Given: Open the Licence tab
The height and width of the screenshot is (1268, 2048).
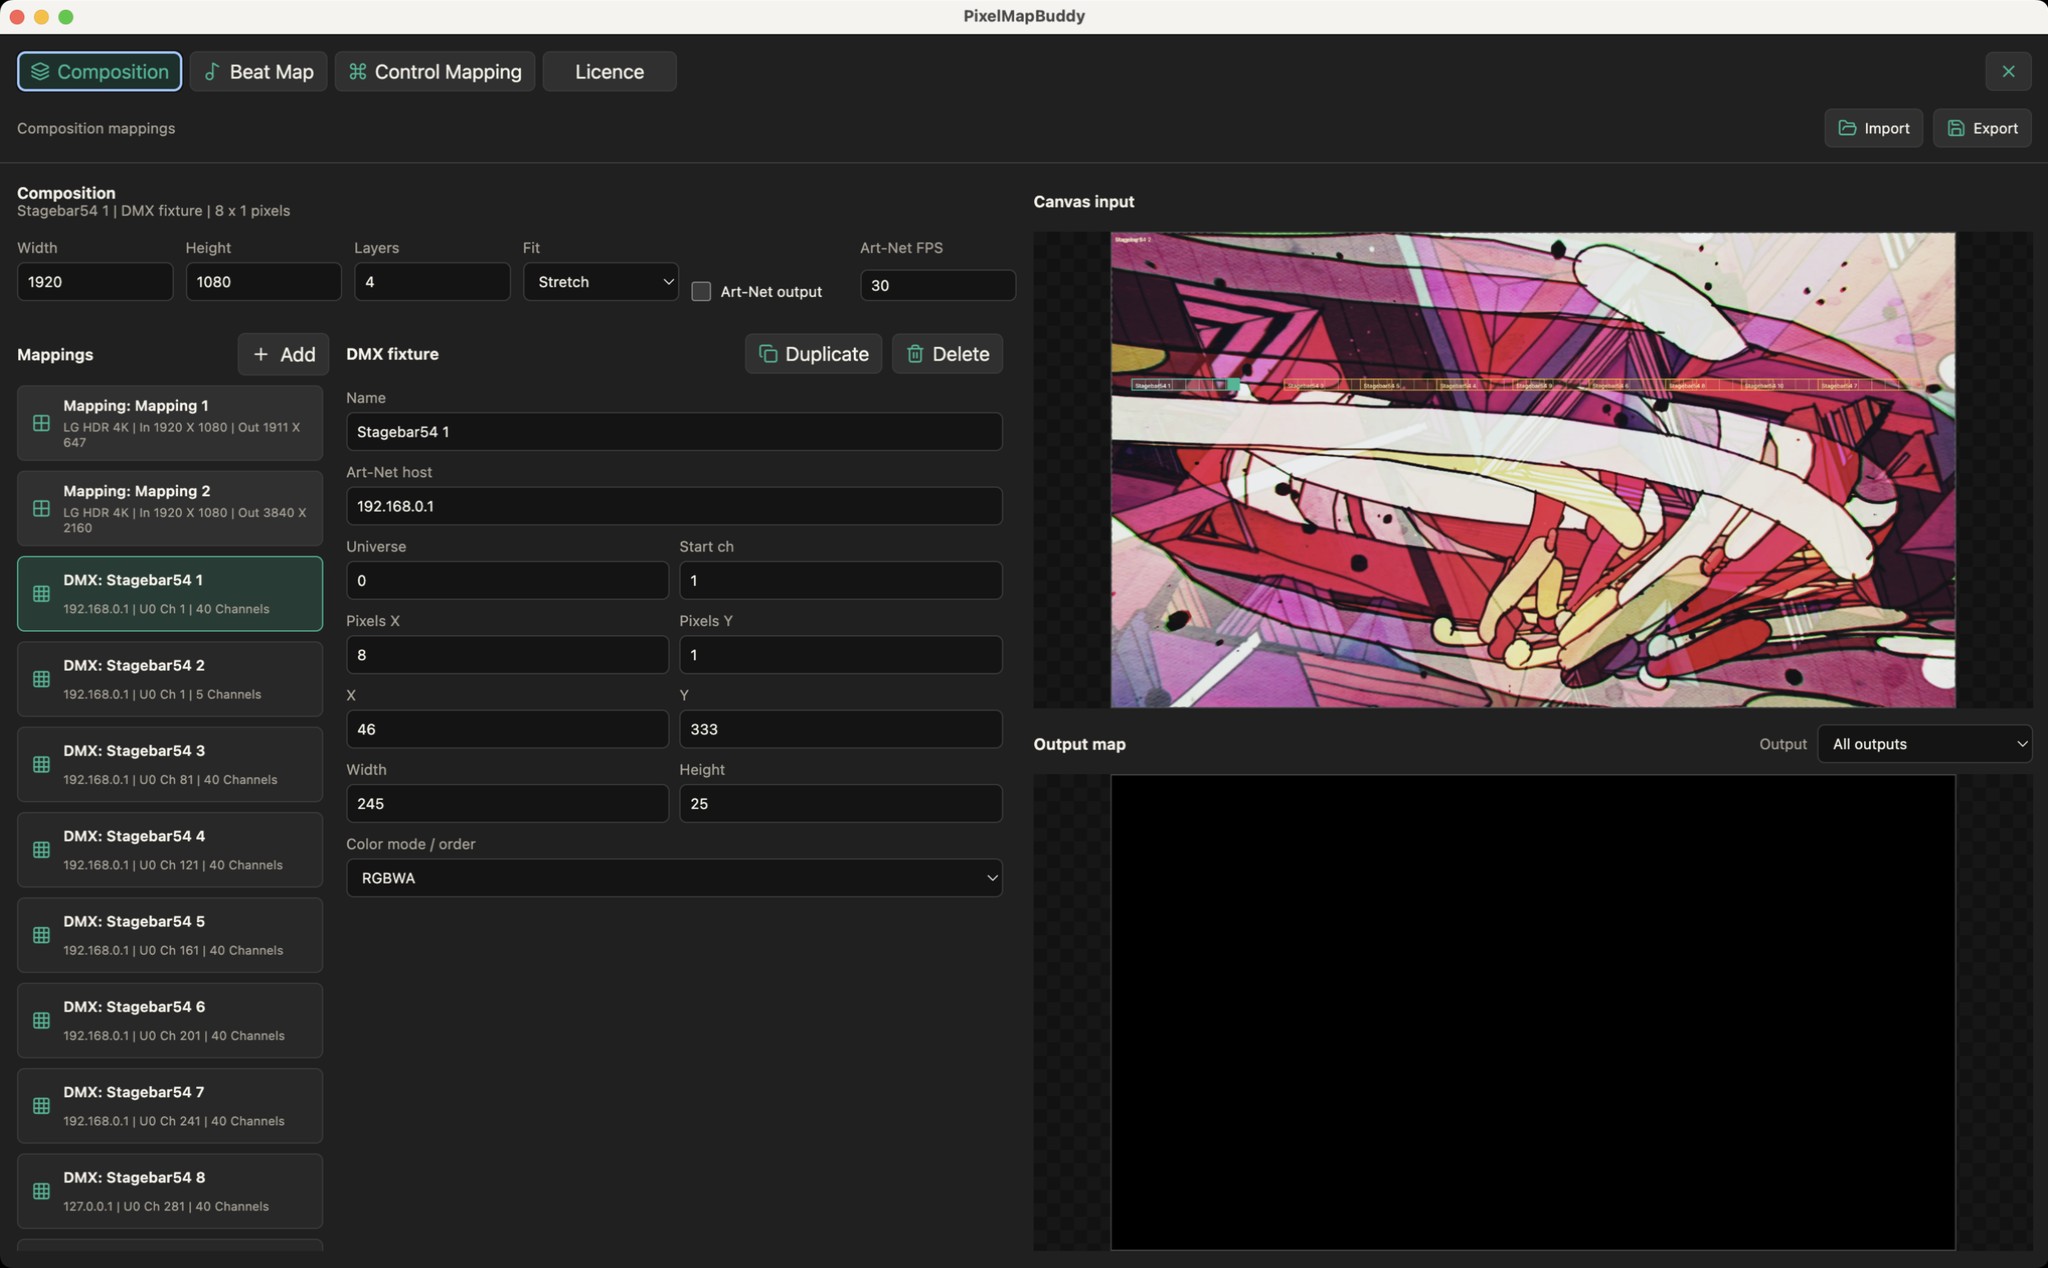Looking at the screenshot, I should click(x=609, y=71).
